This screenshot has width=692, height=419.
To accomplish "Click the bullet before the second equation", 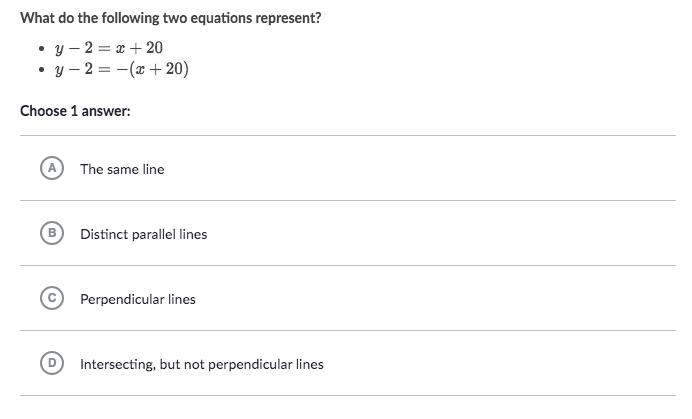I will (41, 70).
